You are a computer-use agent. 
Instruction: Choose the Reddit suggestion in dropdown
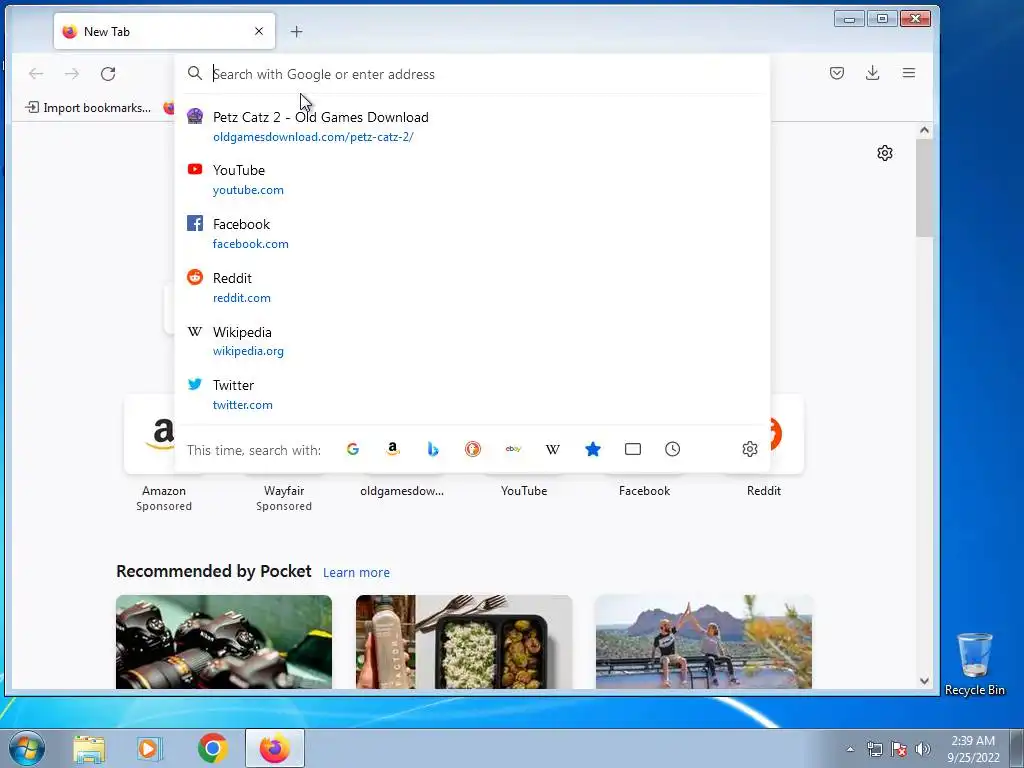click(x=472, y=287)
